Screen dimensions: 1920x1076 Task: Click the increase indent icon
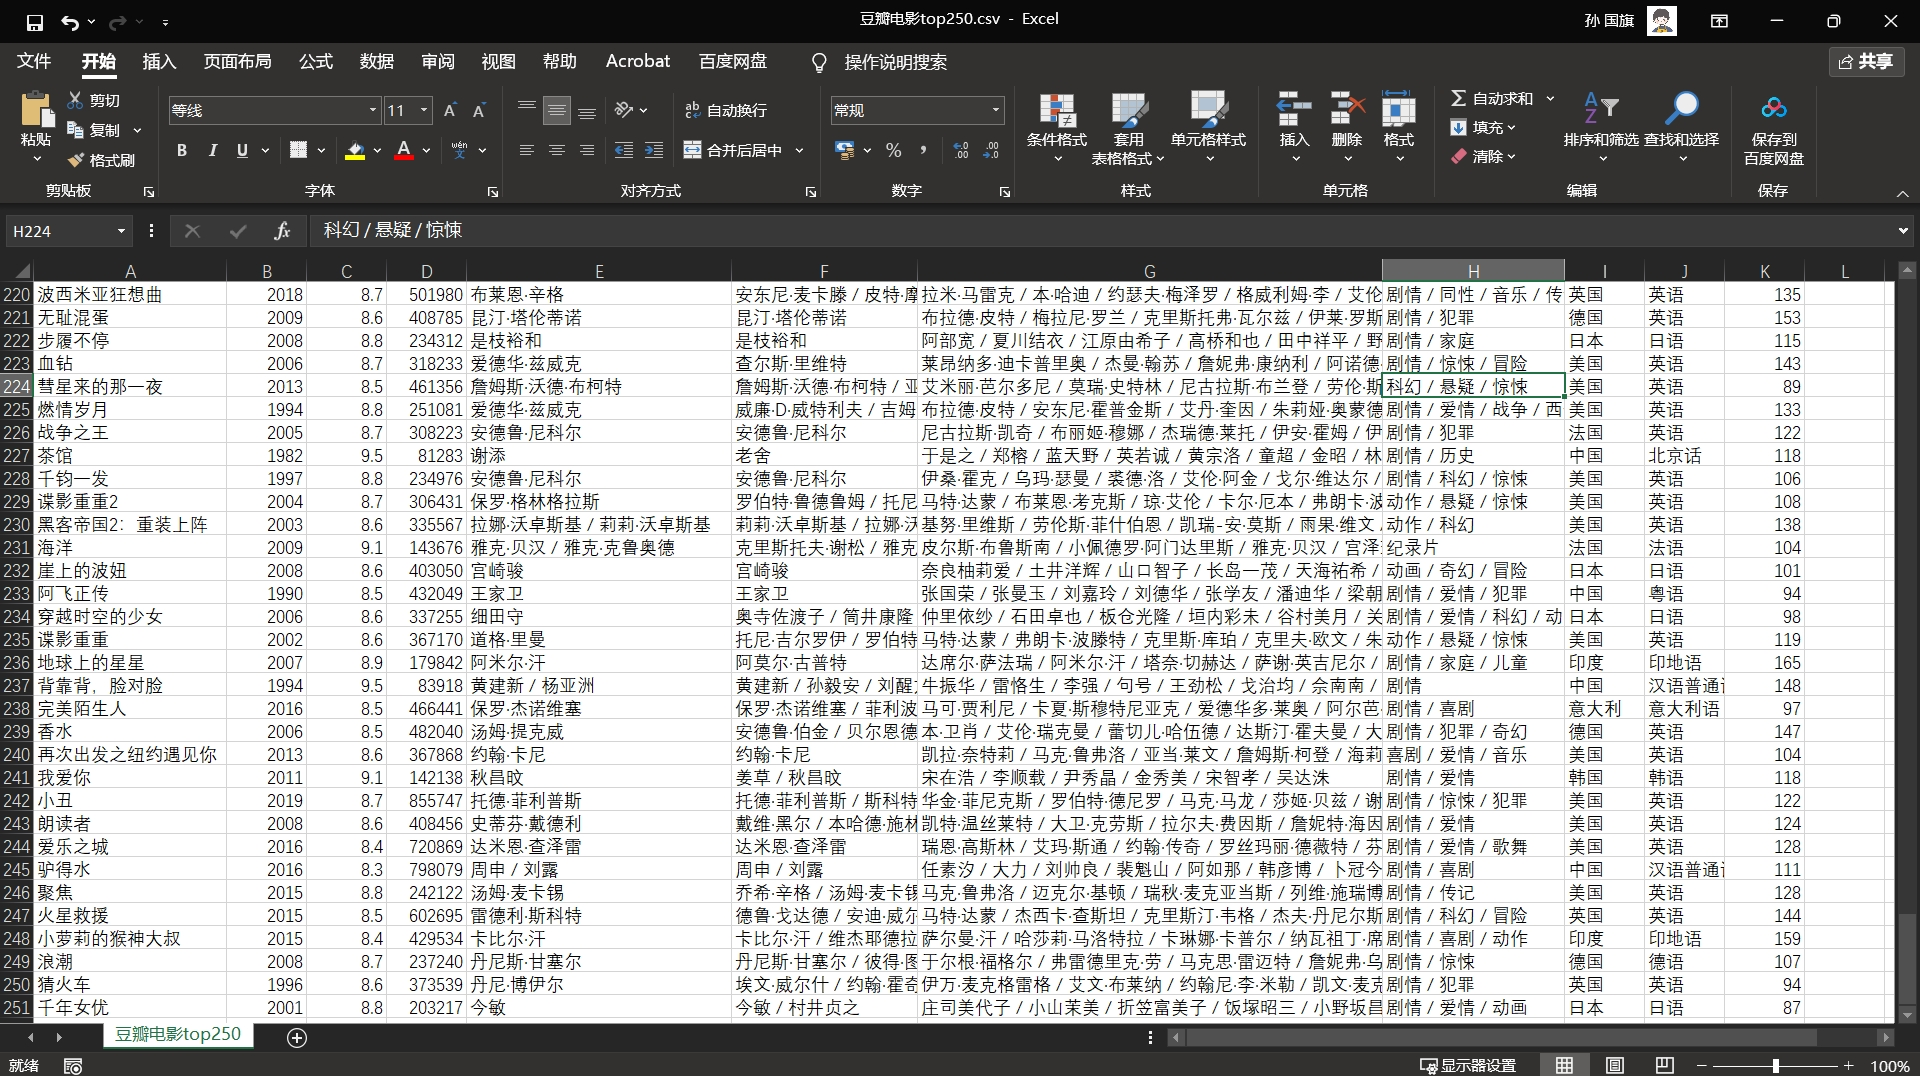[654, 150]
